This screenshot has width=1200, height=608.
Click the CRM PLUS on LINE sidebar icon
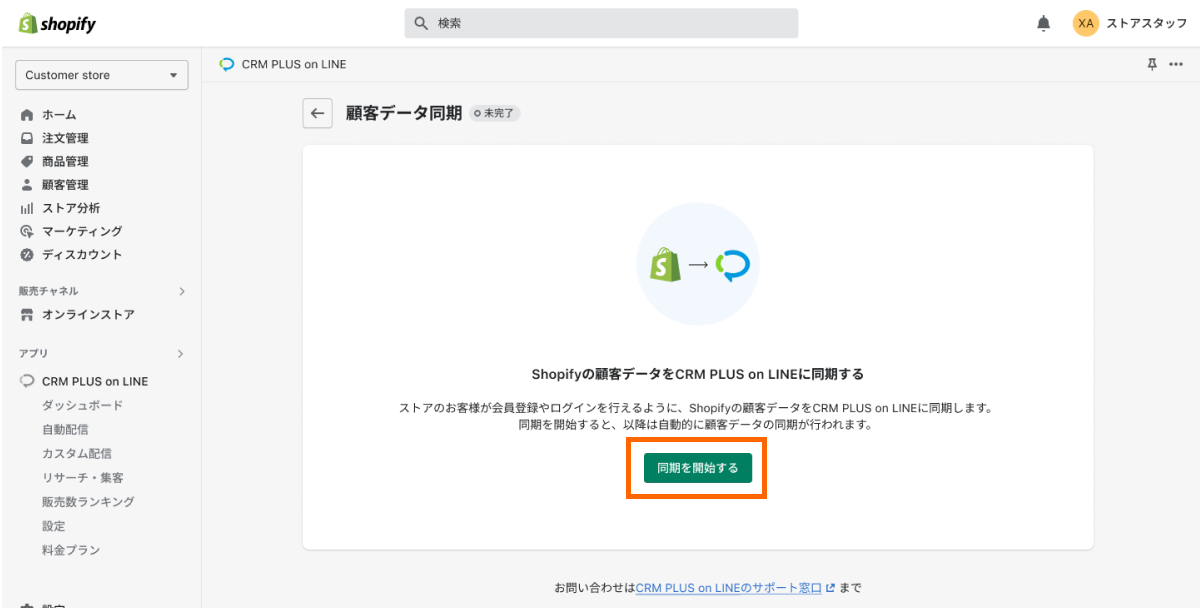pos(27,381)
